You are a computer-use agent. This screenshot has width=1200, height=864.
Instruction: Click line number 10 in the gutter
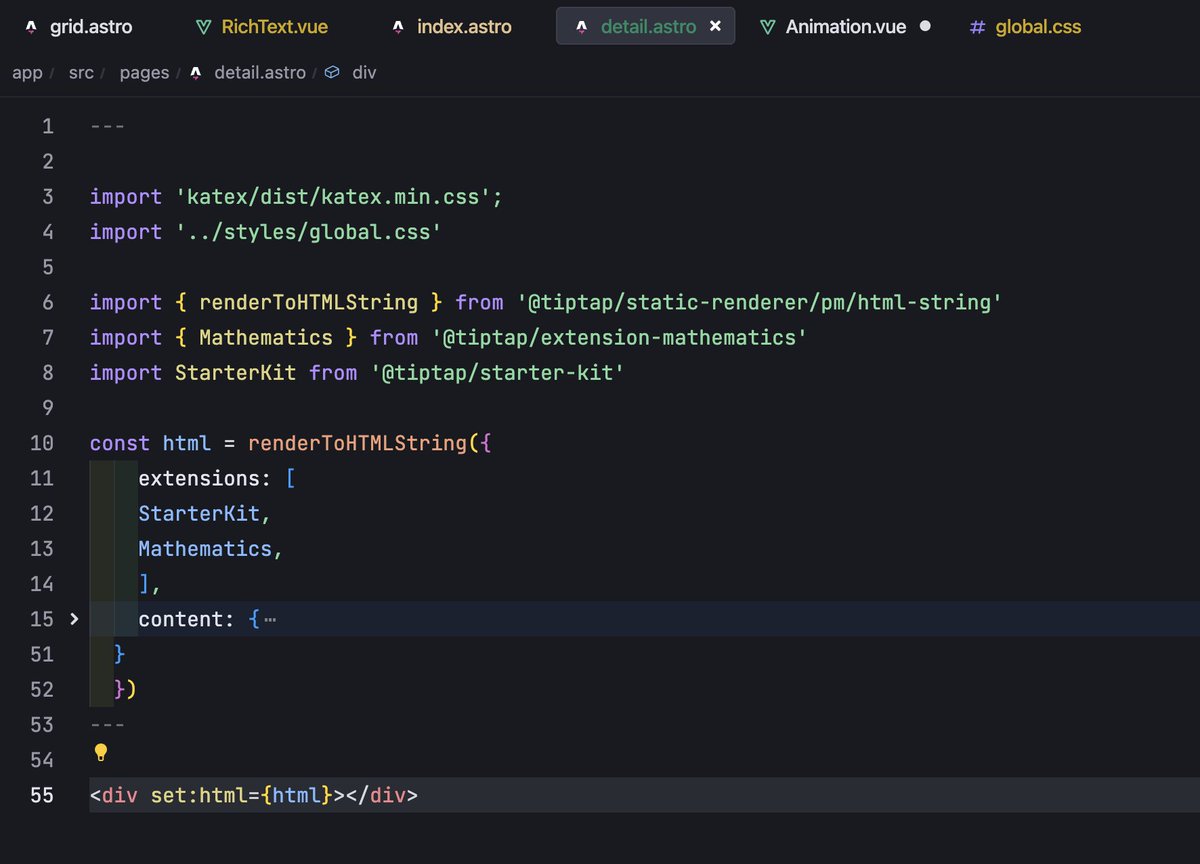pyautogui.click(x=41, y=443)
